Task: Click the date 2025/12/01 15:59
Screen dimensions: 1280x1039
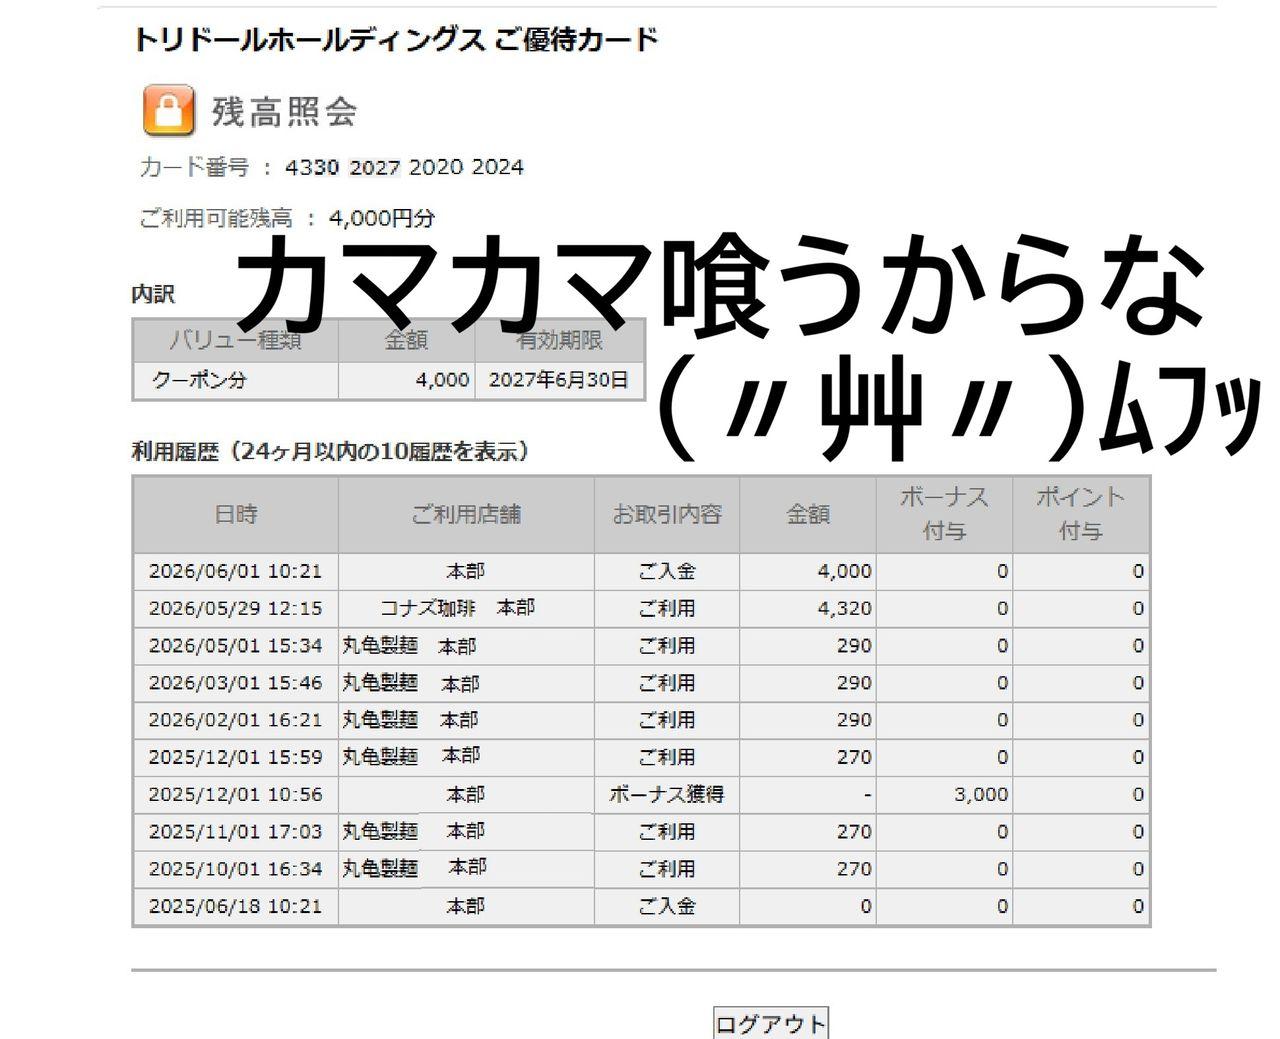Action: (236, 757)
